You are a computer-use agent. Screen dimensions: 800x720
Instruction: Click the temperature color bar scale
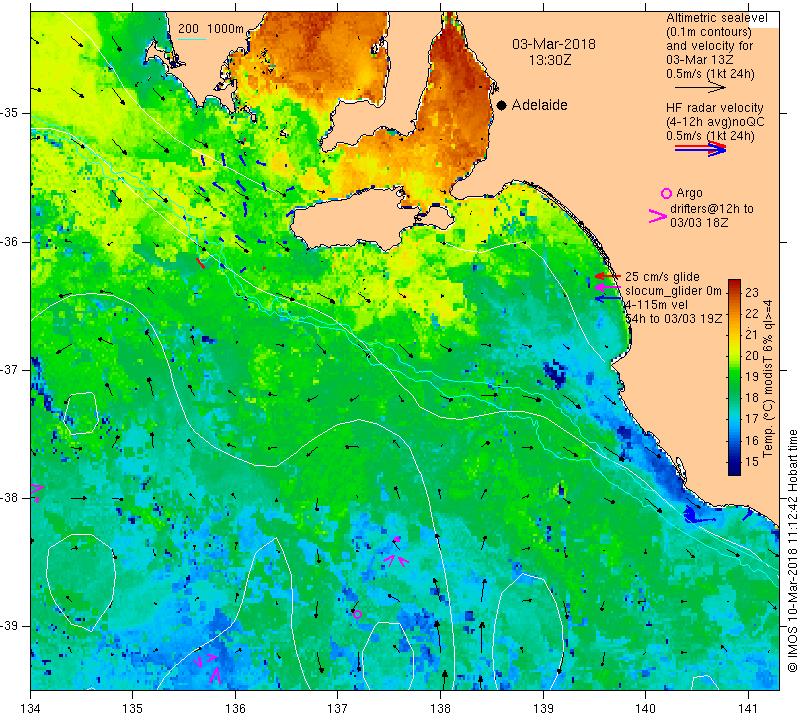pos(734,377)
